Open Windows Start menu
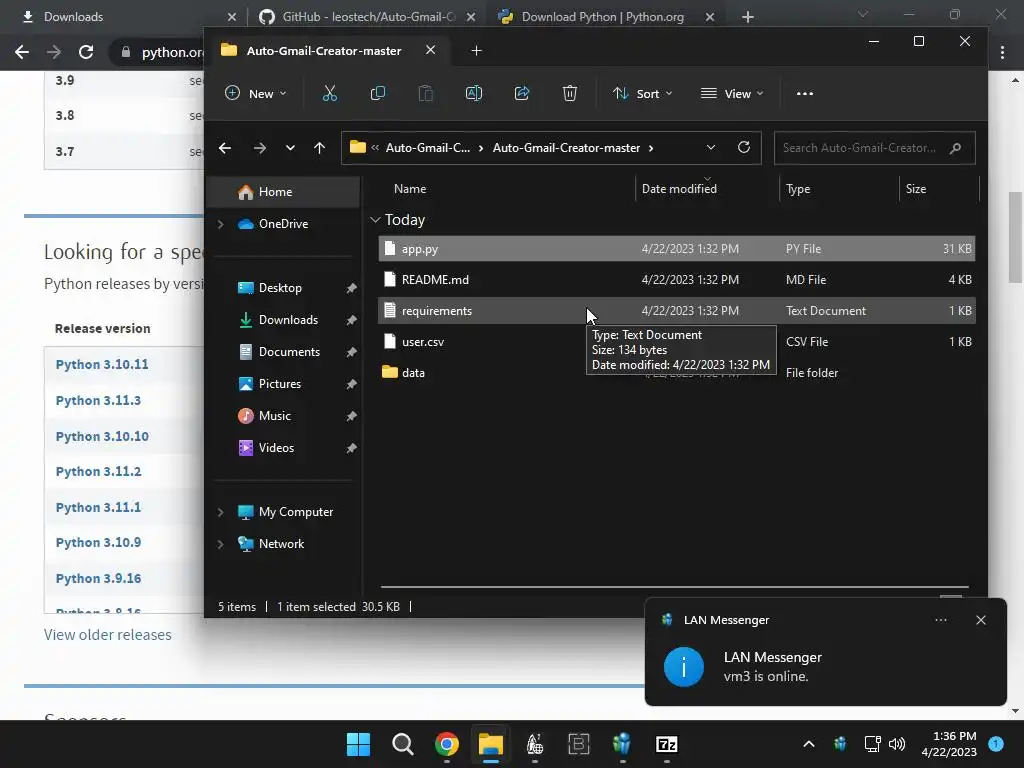 point(358,744)
